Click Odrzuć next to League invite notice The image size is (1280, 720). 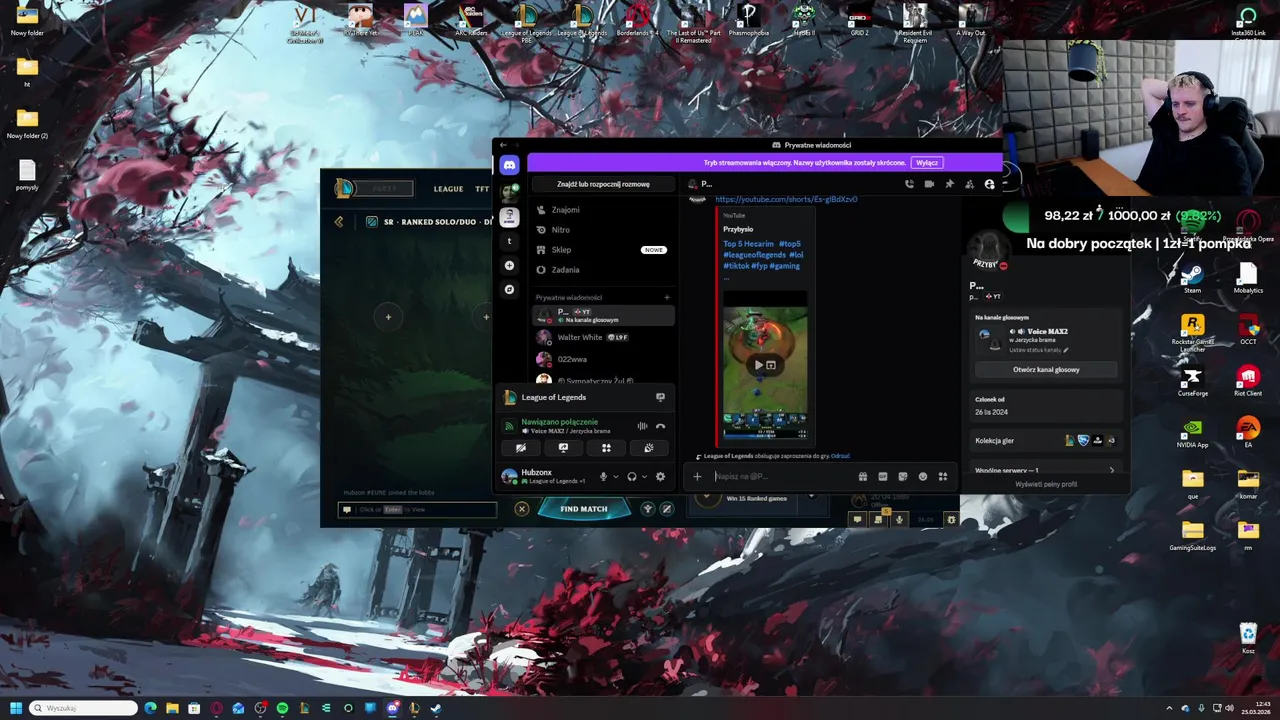[x=840, y=456]
